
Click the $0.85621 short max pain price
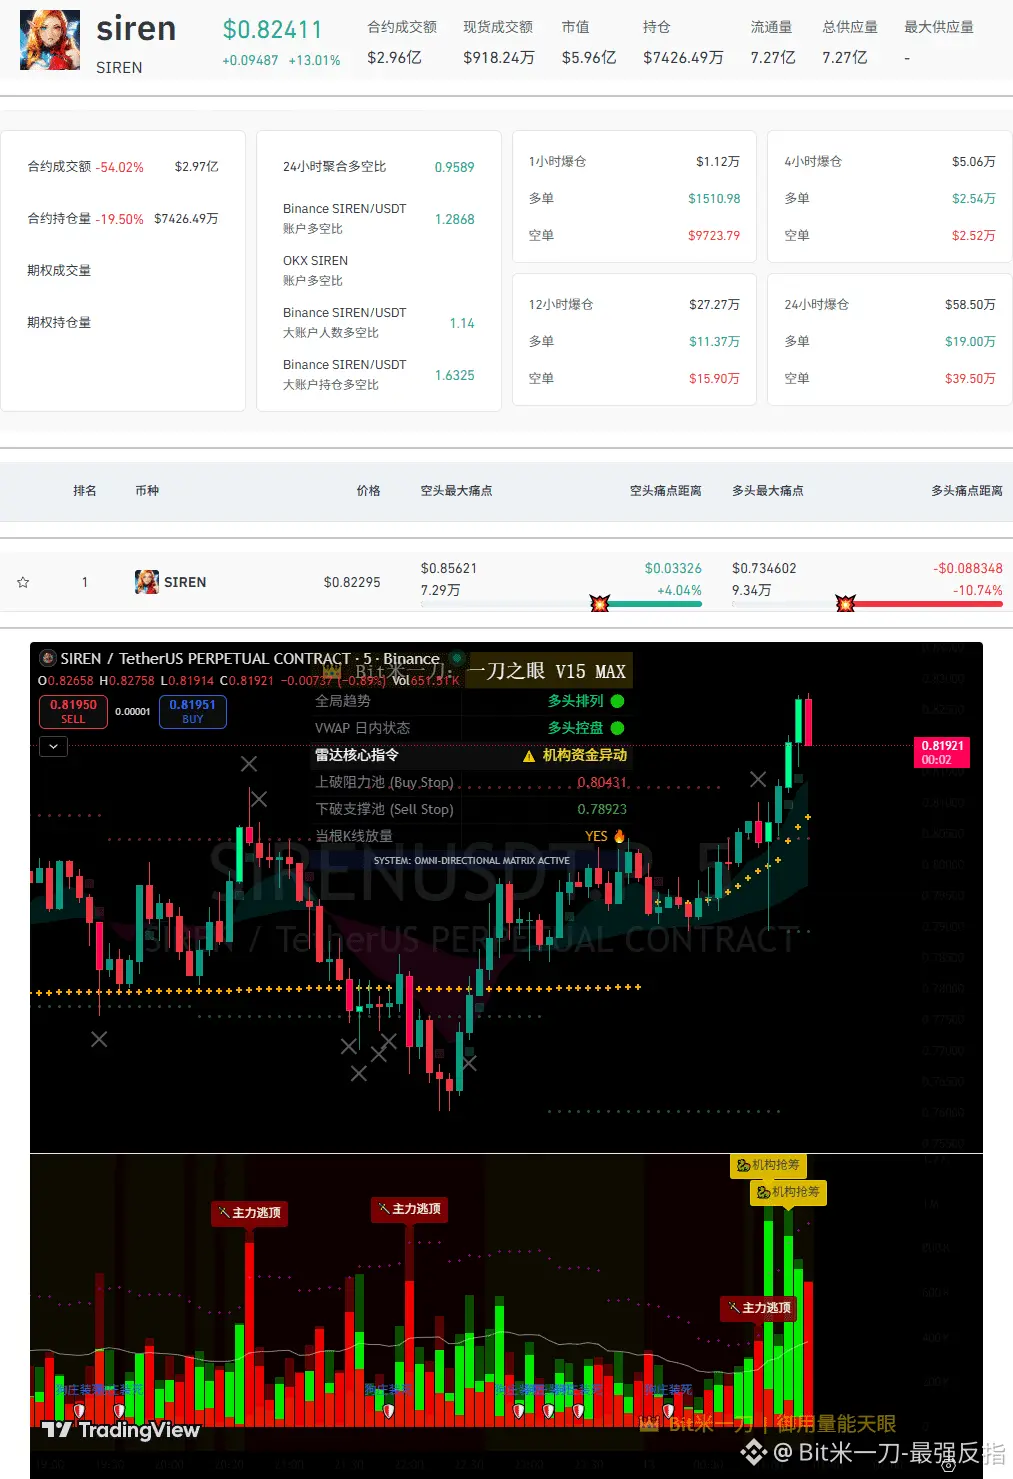[x=449, y=568]
